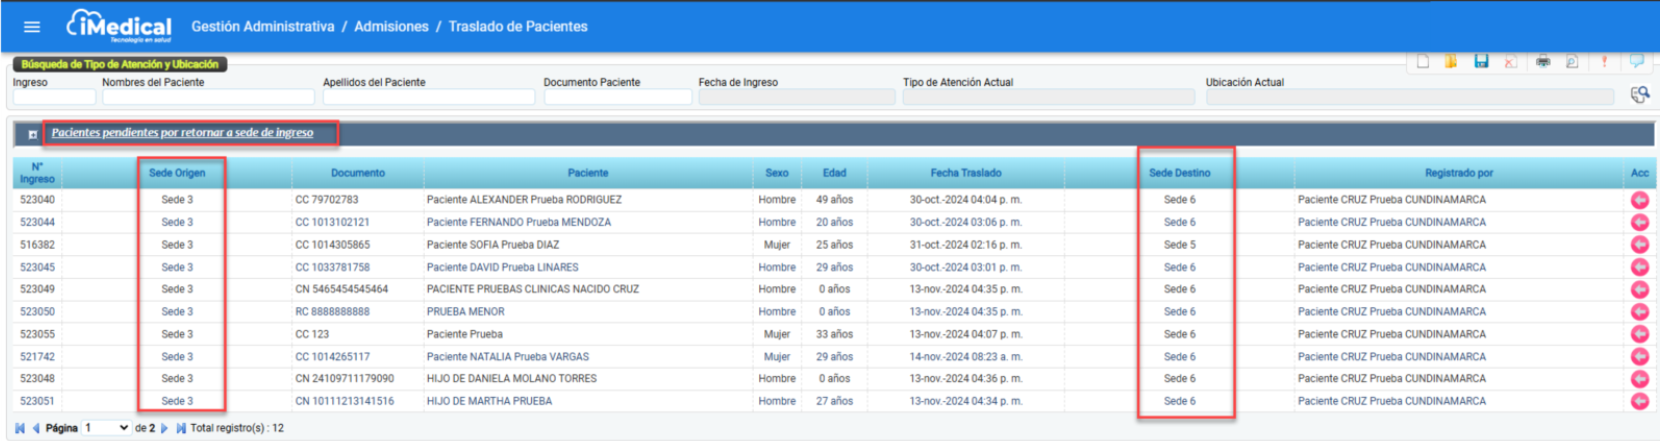Image resolution: width=1660 pixels, height=441 pixels.
Task: Print using the printer icon
Action: 1543,62
